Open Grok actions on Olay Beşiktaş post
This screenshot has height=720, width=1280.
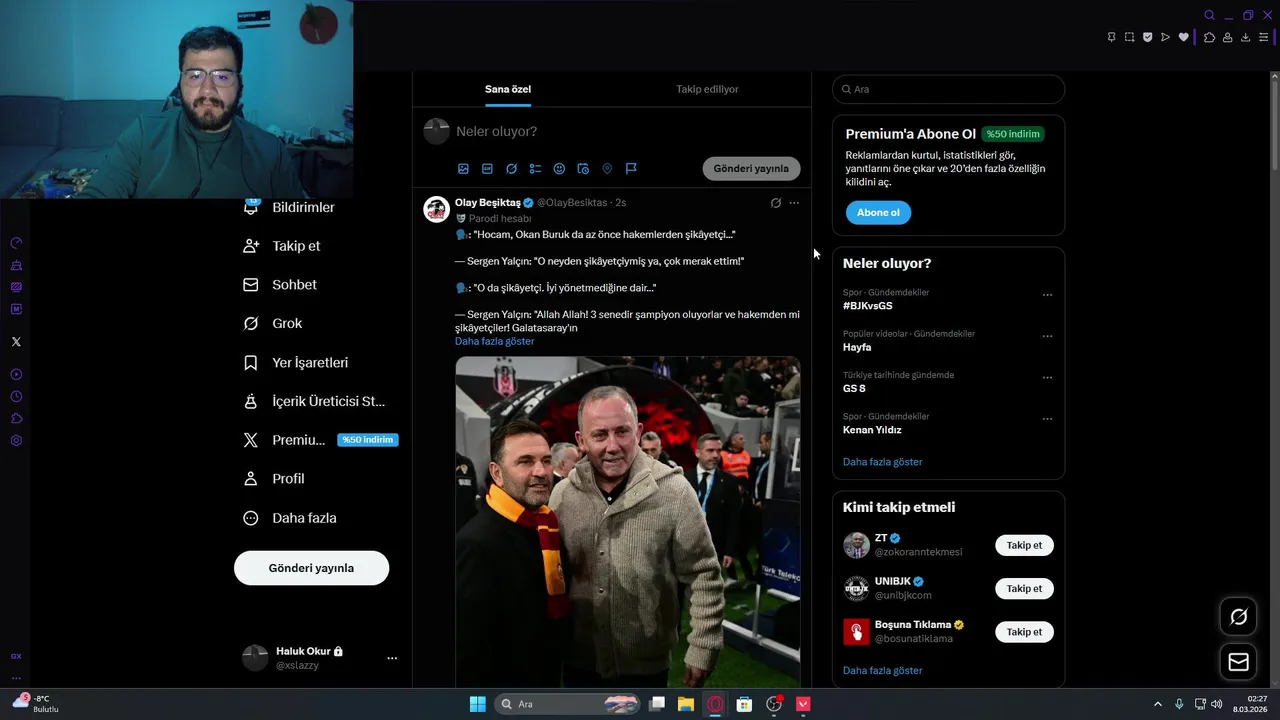(x=775, y=203)
